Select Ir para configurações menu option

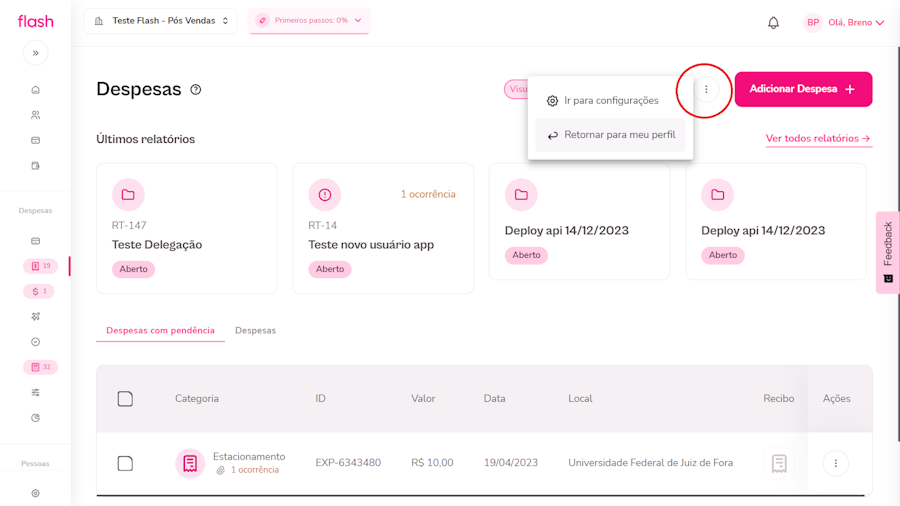610,101
